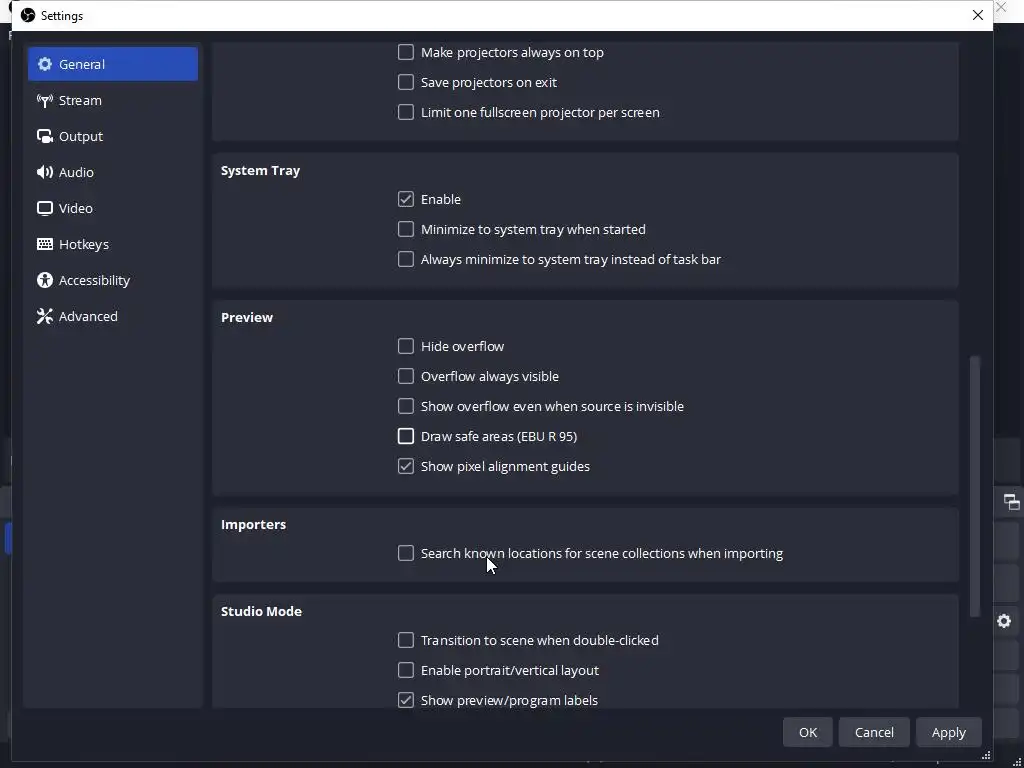Click the General gear icon in sidebar
The image size is (1024, 768).
click(x=45, y=64)
